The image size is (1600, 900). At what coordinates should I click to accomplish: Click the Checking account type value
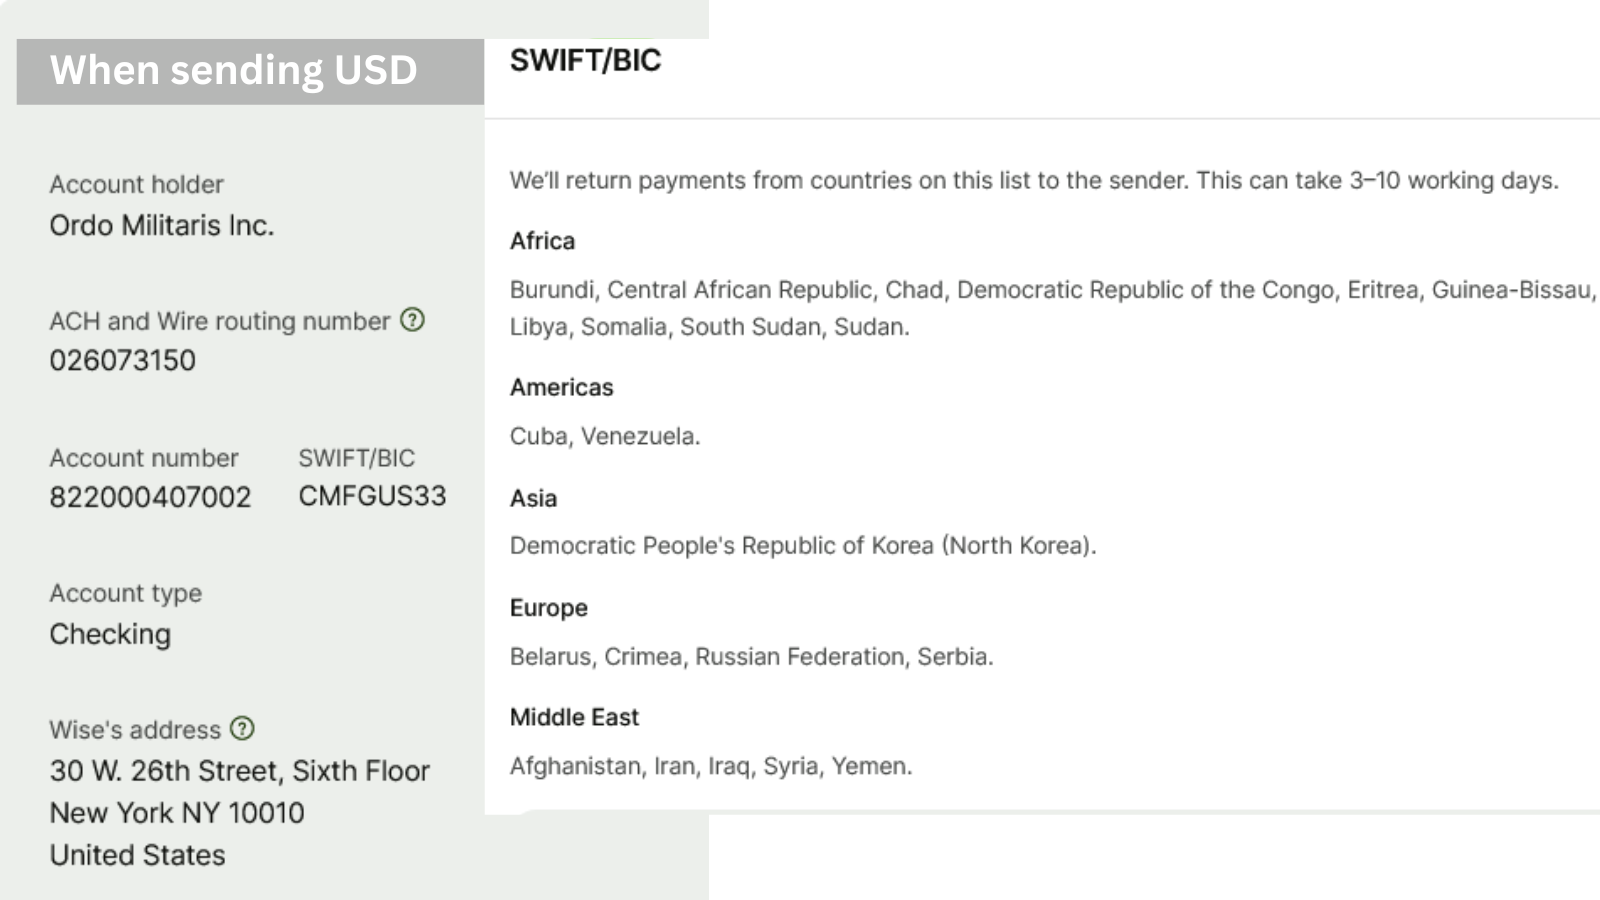[x=110, y=634]
